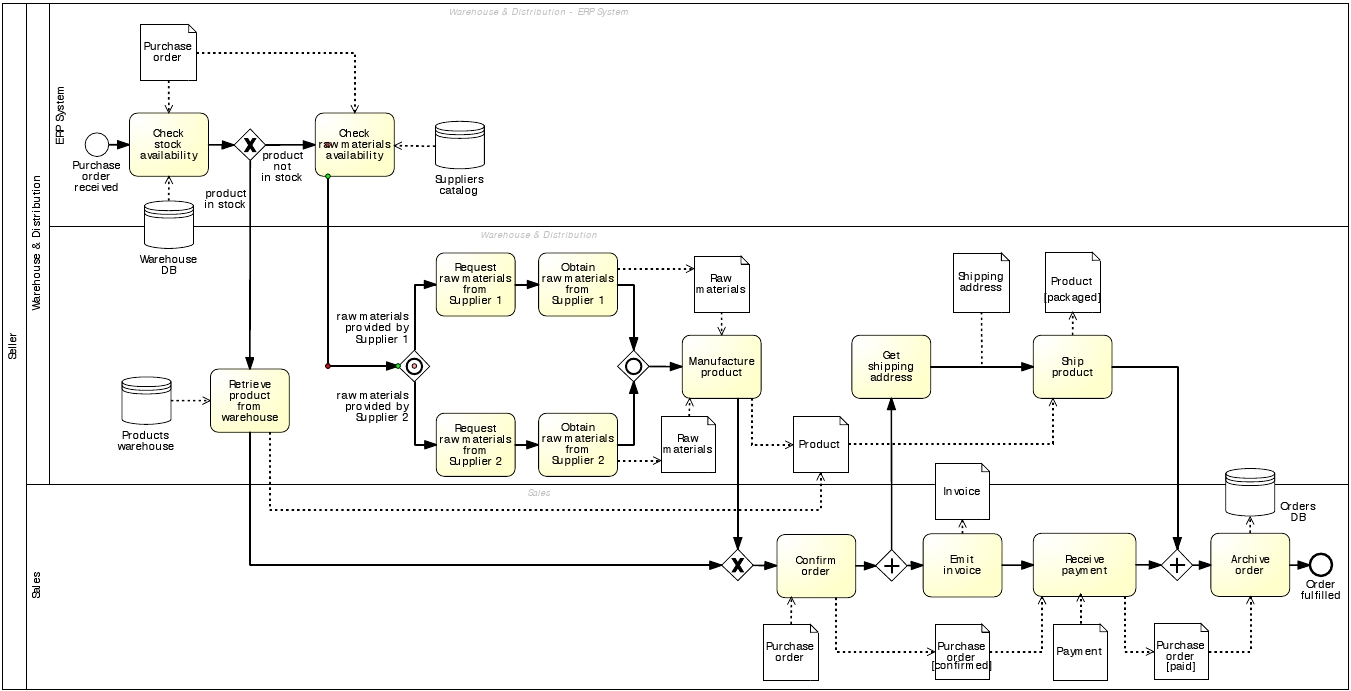Screen dimensions: 1351x691
Task: Click the Shipping address data object
Action: [981, 282]
